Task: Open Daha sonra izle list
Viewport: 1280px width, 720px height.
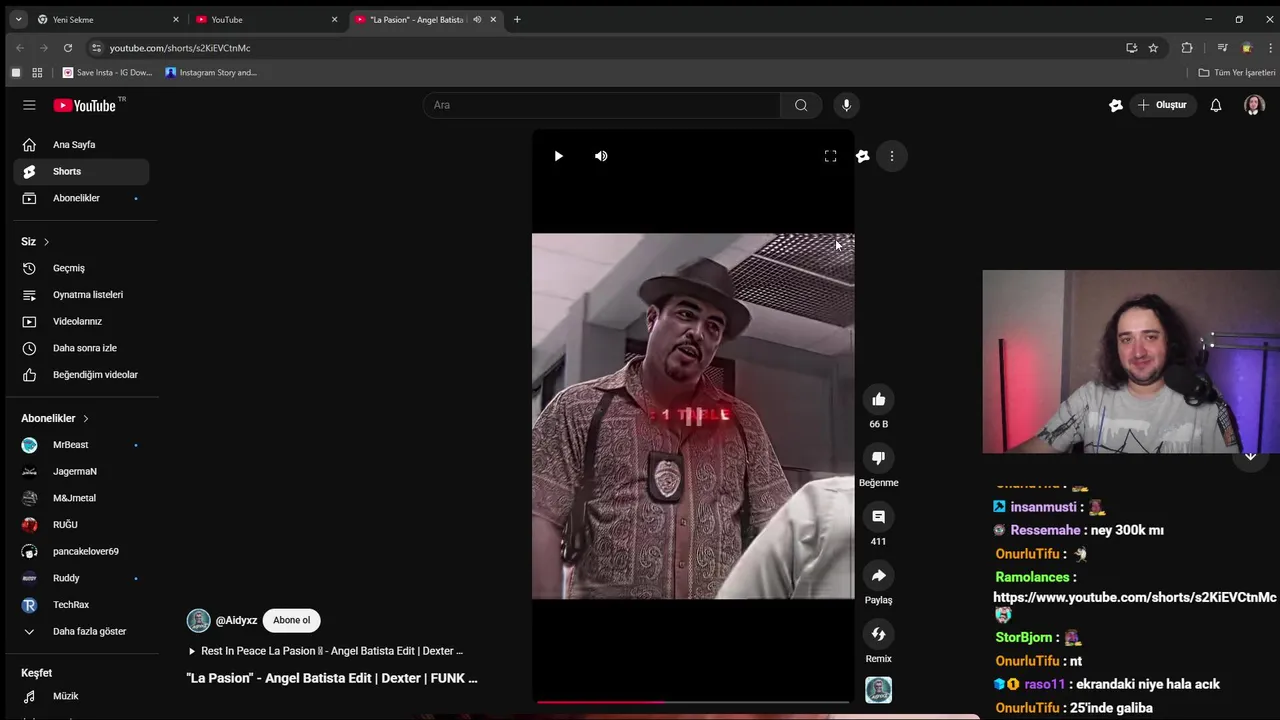Action: (x=82, y=348)
